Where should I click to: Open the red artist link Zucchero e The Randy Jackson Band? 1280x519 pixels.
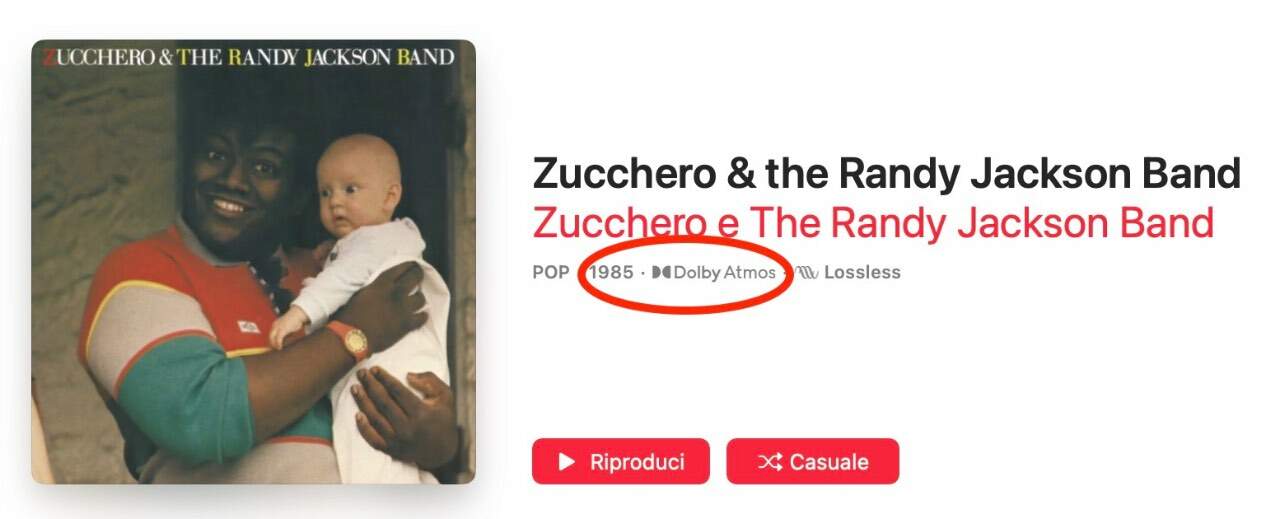coord(873,222)
